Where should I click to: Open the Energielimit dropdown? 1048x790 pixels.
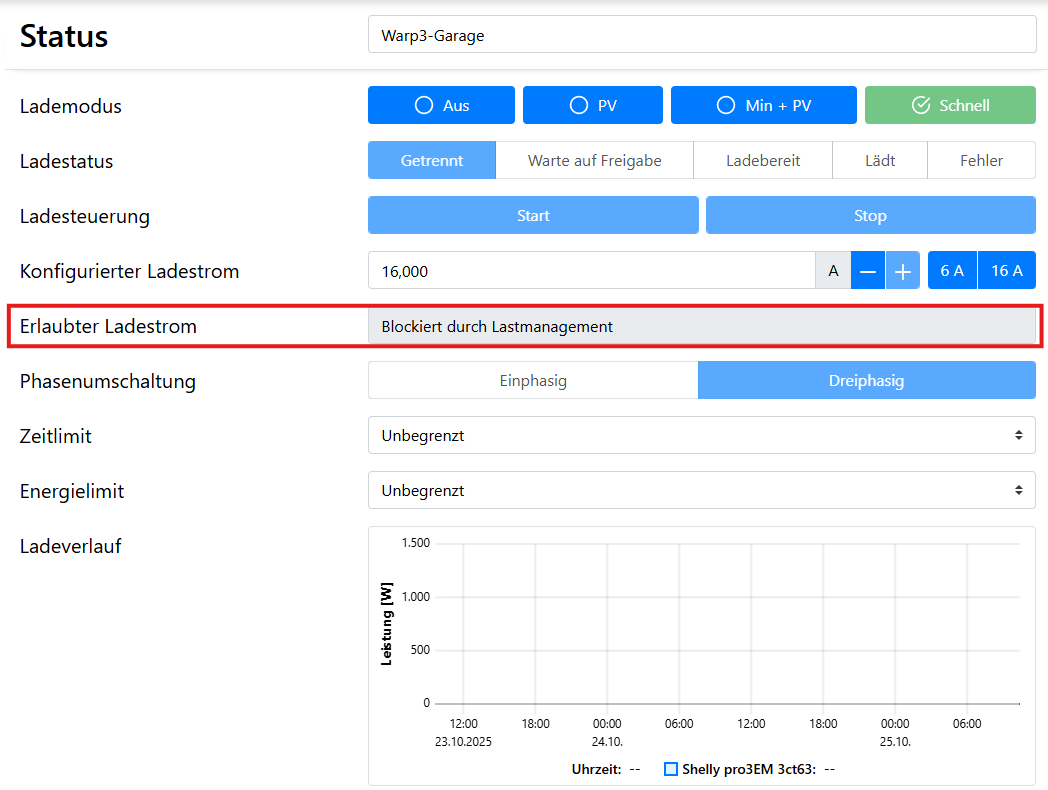click(701, 491)
